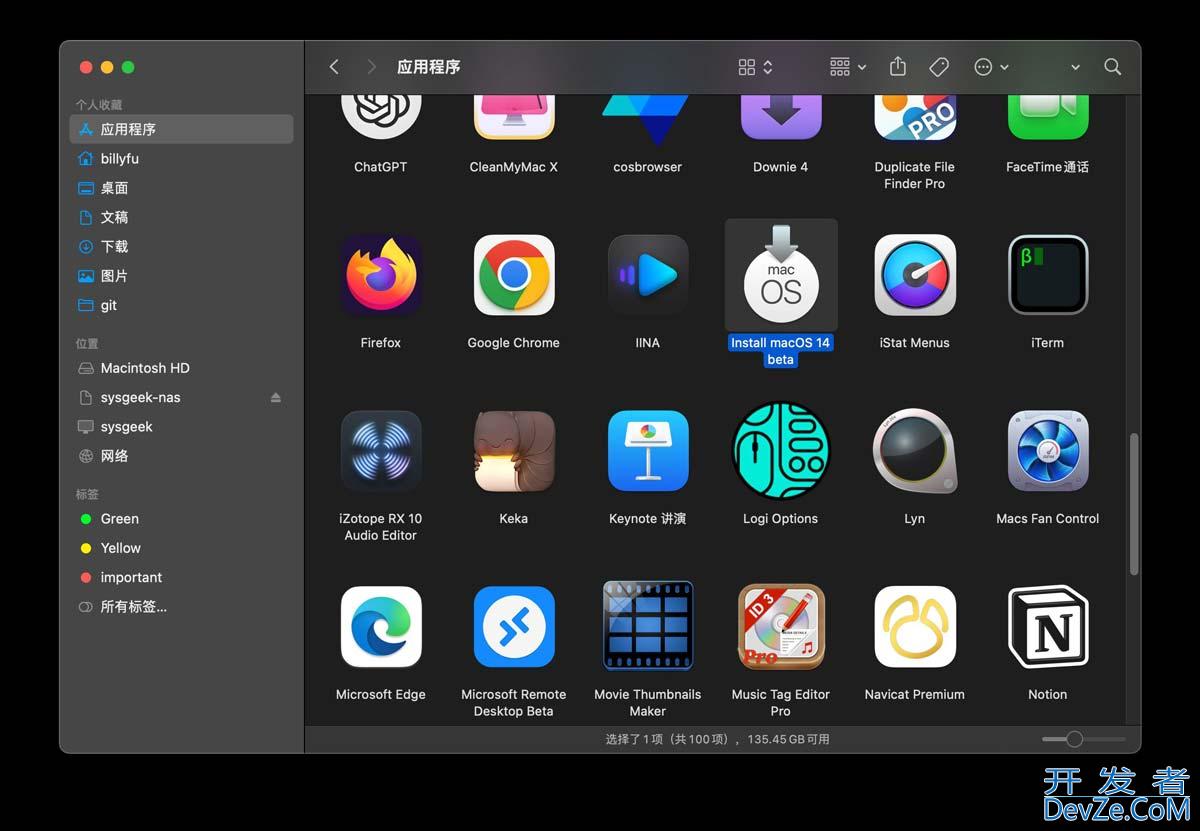Click the Finder window vertical scrollbar
Viewport: 1200px width, 831px height.
[x=1134, y=504]
